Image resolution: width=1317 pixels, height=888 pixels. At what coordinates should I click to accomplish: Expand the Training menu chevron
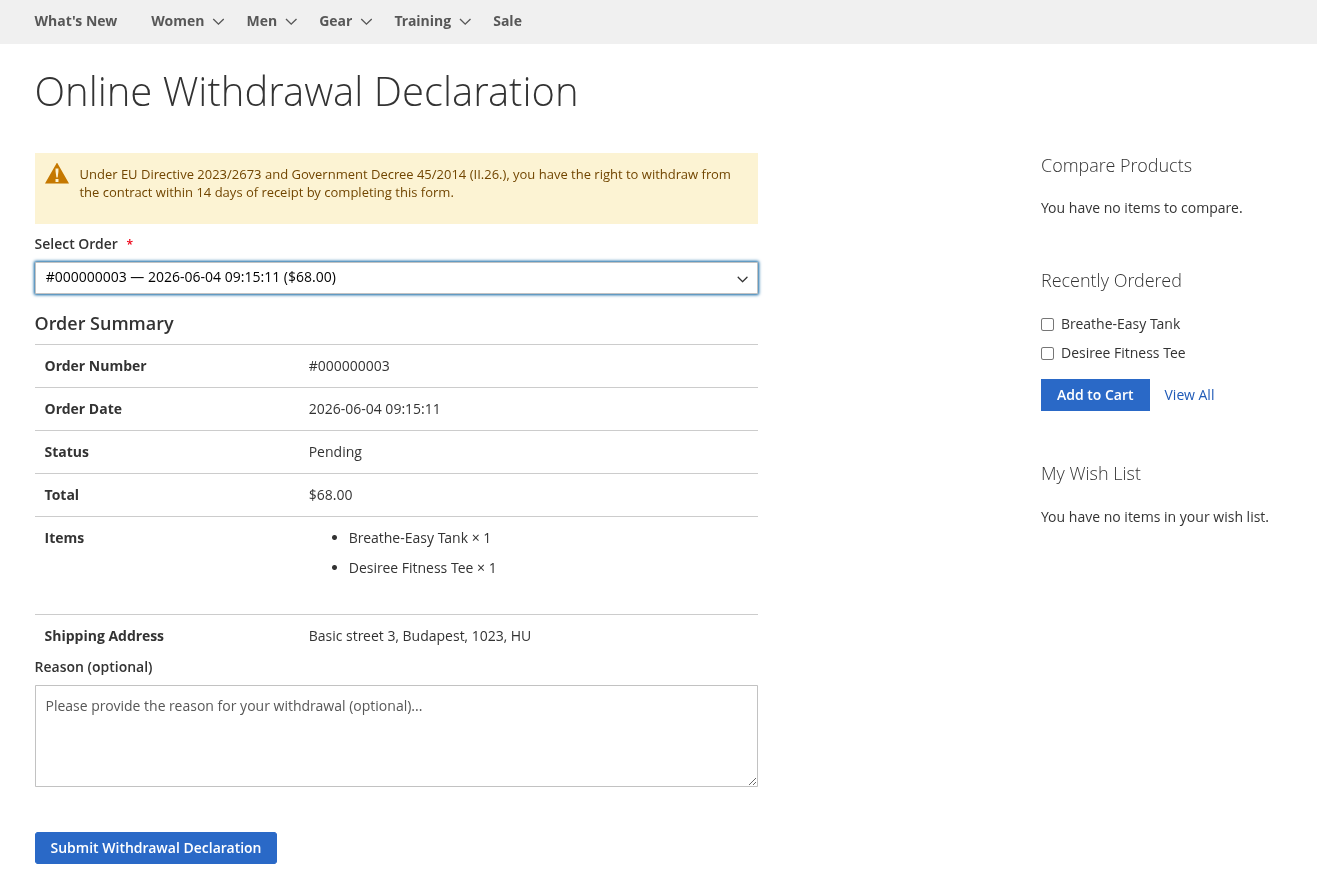coord(466,22)
